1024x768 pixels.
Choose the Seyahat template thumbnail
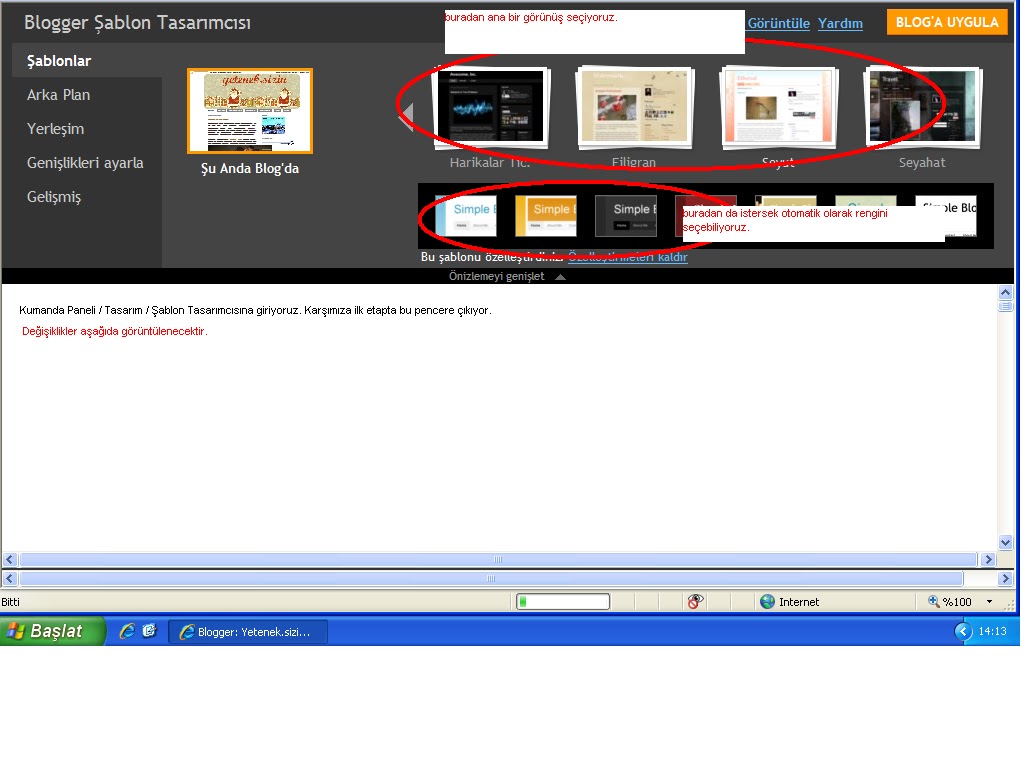click(922, 106)
